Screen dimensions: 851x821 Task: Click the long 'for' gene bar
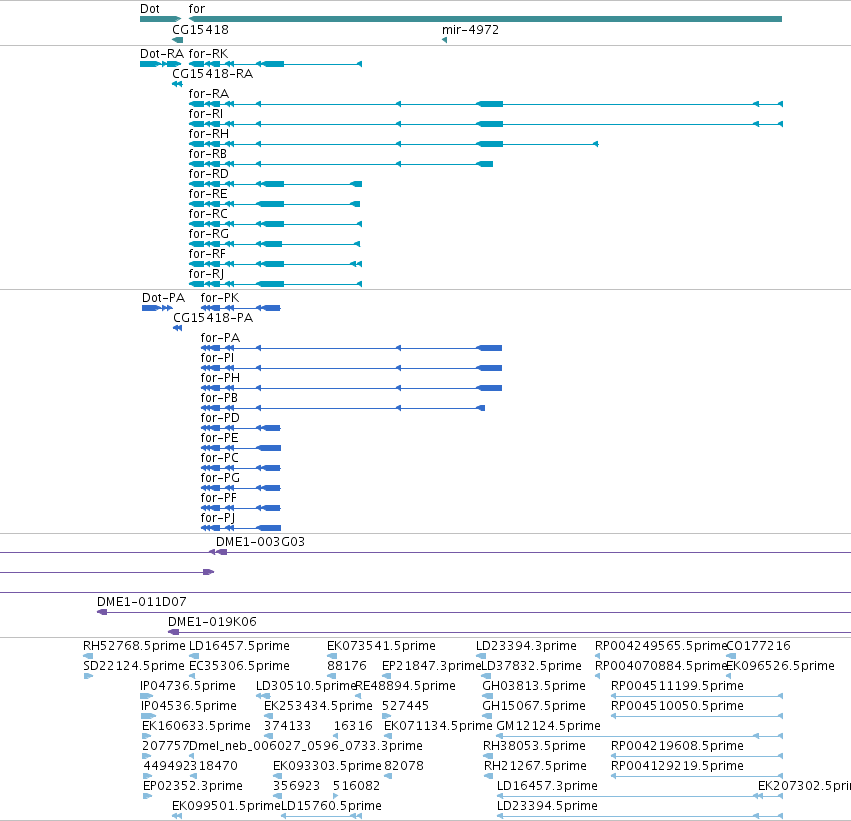tap(485, 19)
